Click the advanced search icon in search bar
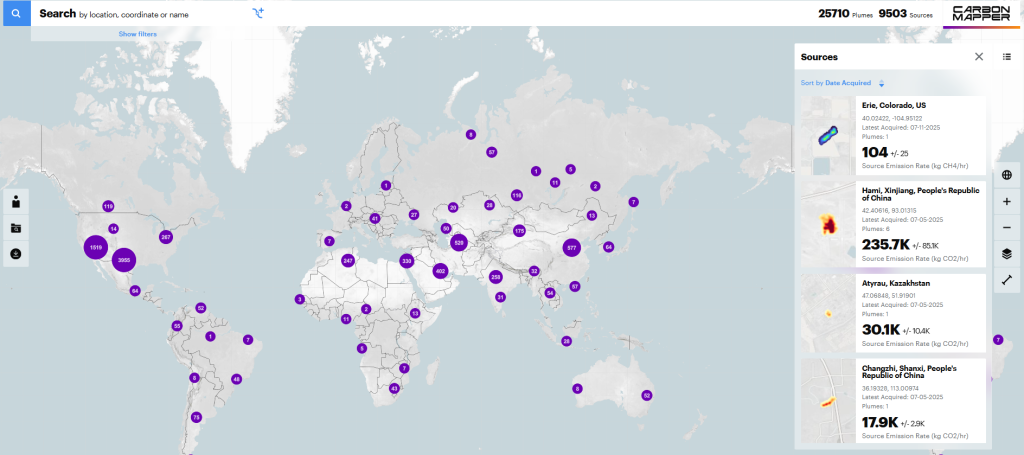1024x455 pixels. pyautogui.click(x=258, y=13)
